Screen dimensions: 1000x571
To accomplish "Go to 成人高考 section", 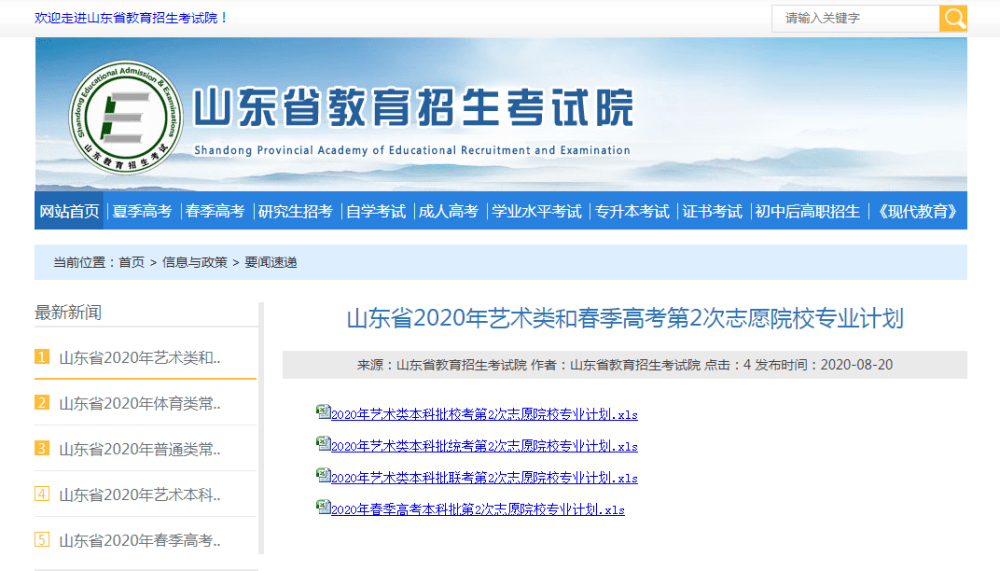I will (x=448, y=211).
